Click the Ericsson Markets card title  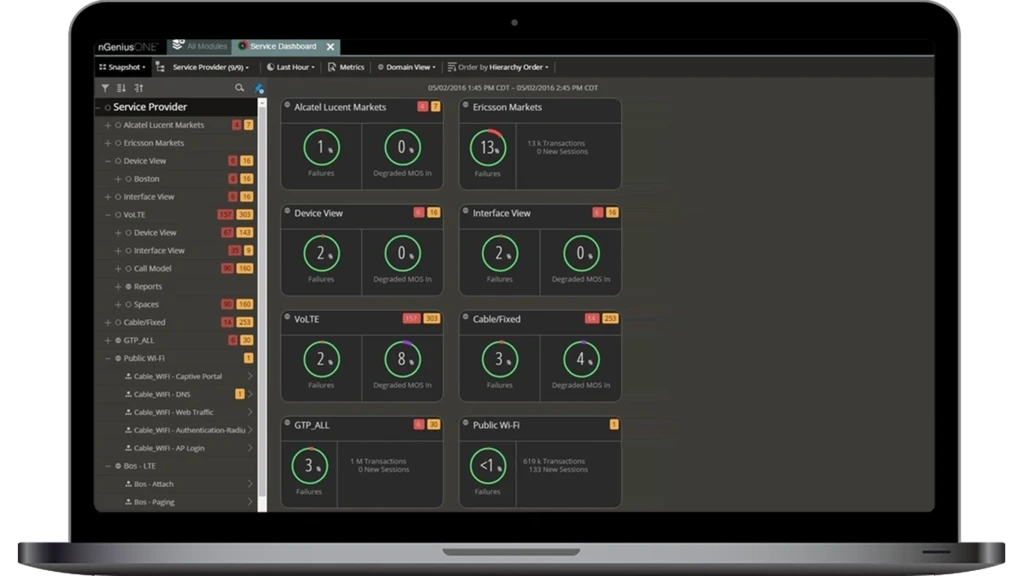tap(507, 107)
